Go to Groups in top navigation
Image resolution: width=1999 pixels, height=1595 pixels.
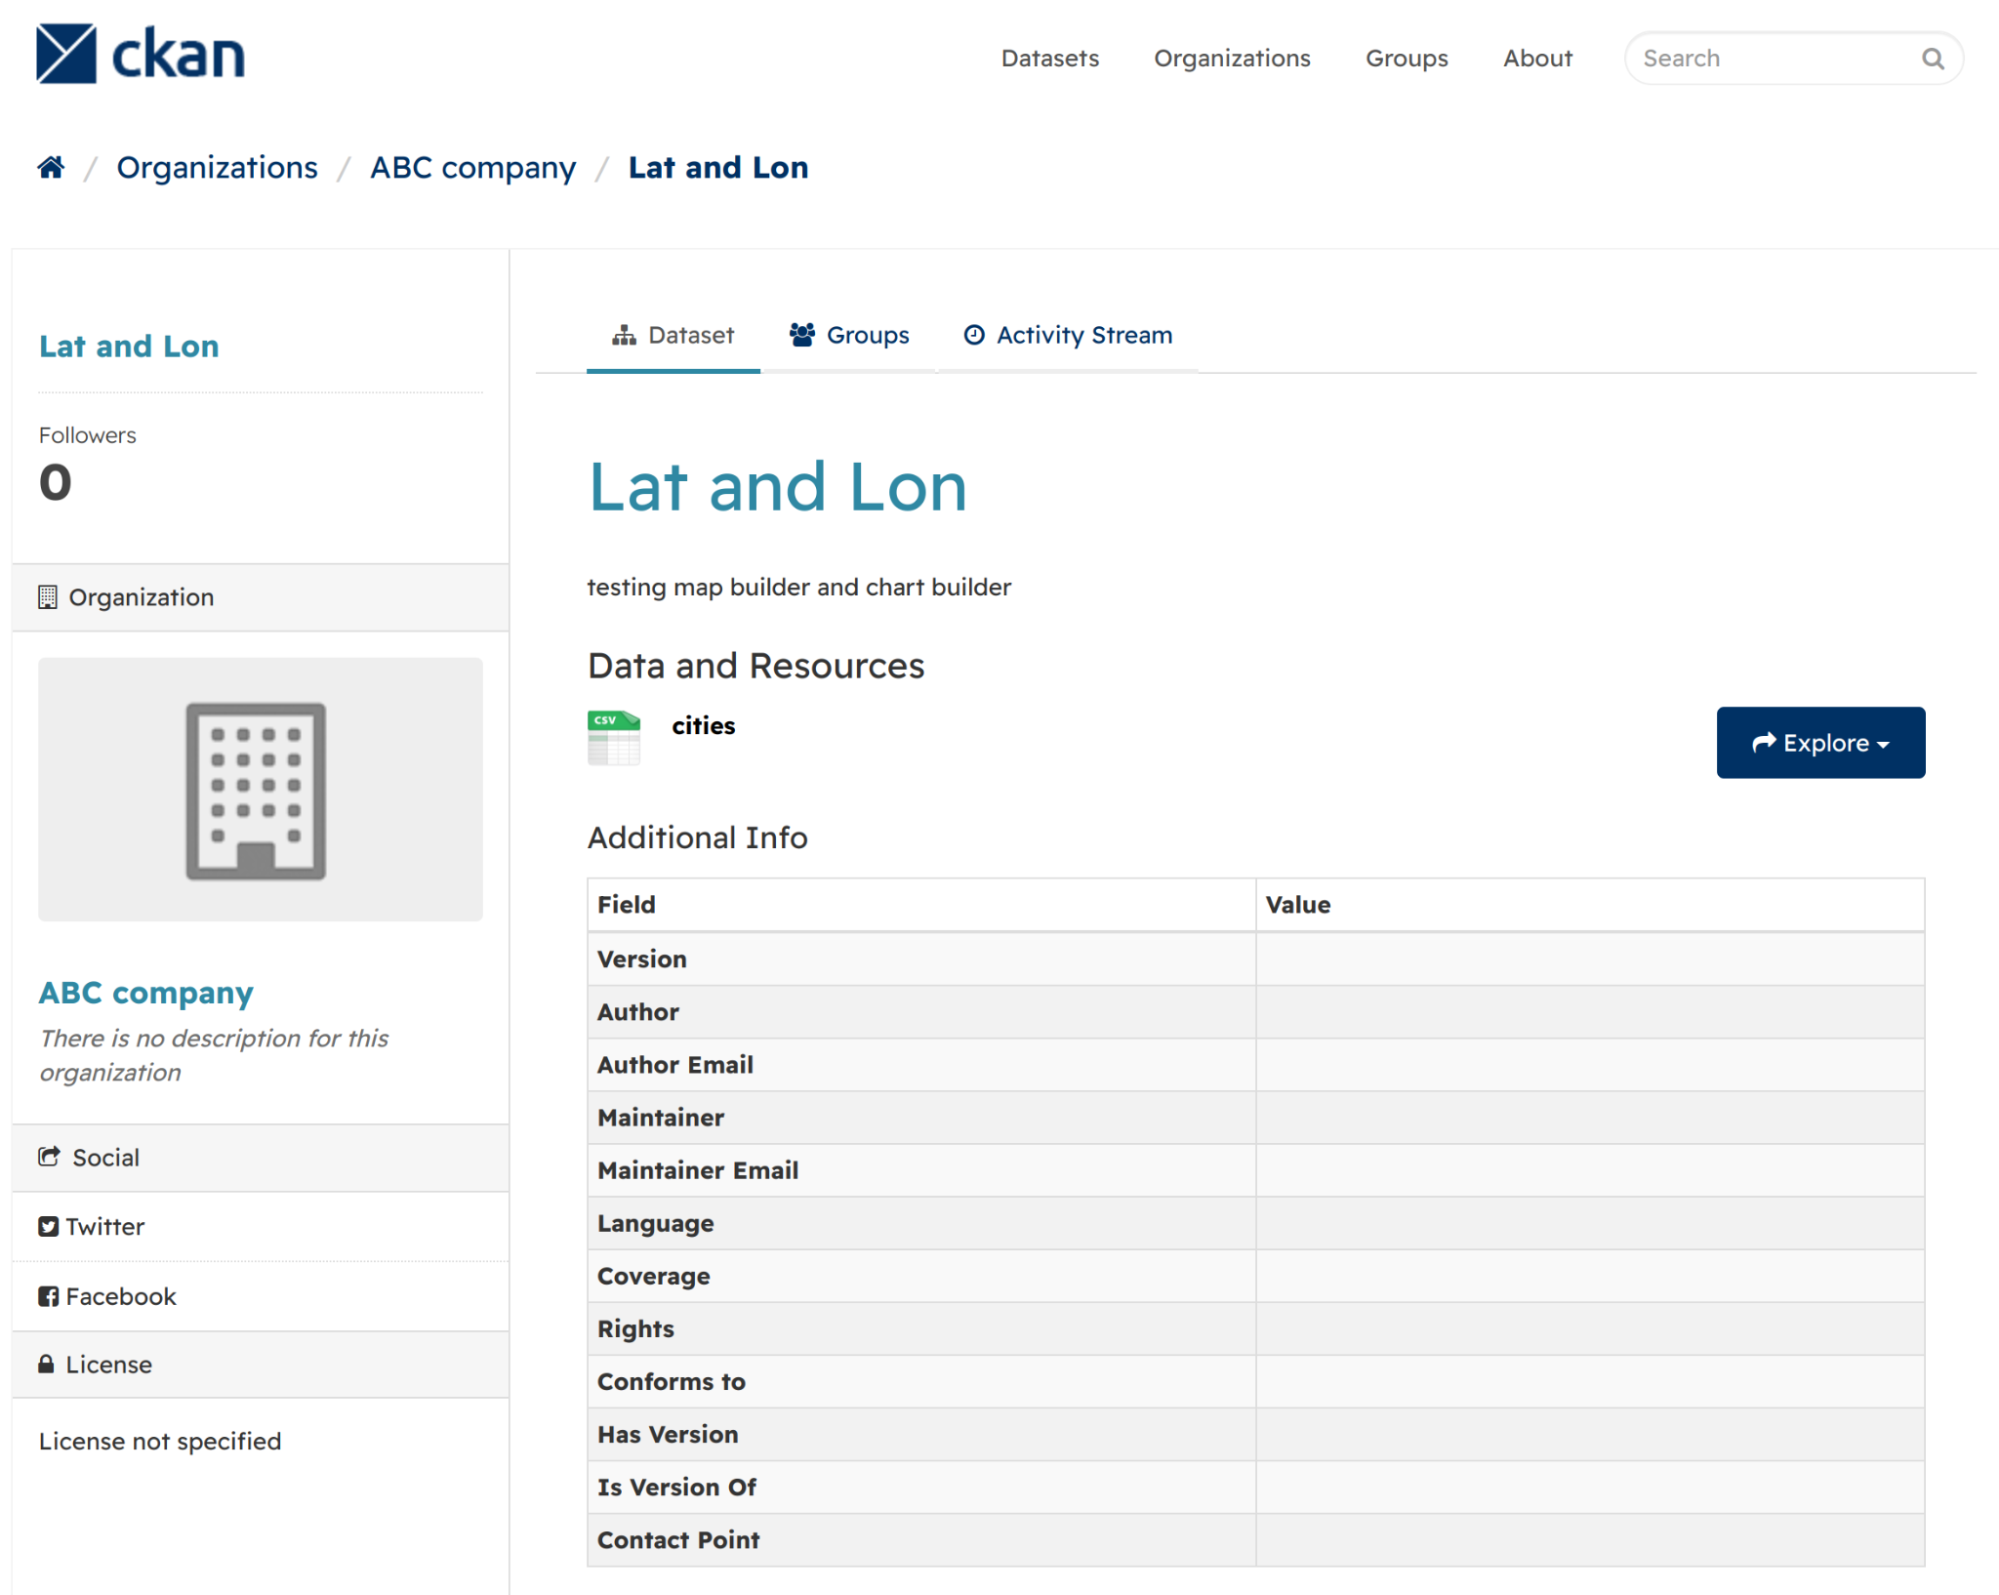point(1406,58)
